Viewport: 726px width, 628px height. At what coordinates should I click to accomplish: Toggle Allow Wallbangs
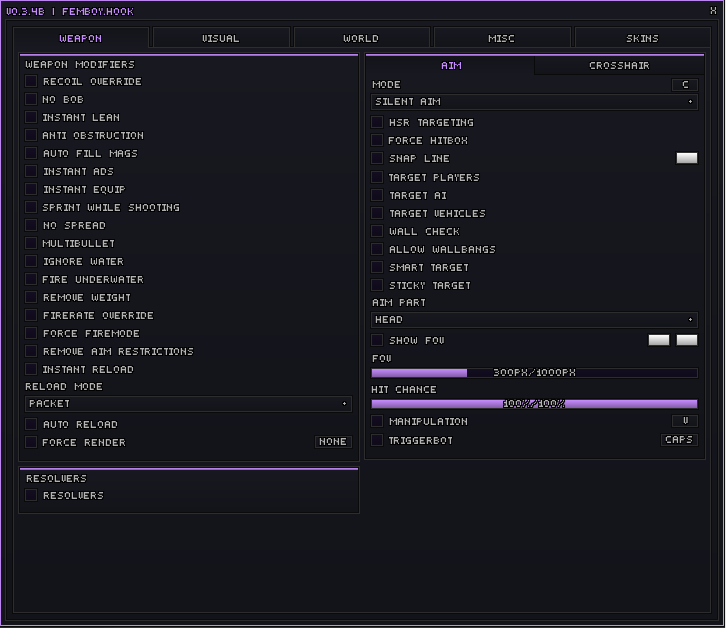pyautogui.click(x=377, y=249)
